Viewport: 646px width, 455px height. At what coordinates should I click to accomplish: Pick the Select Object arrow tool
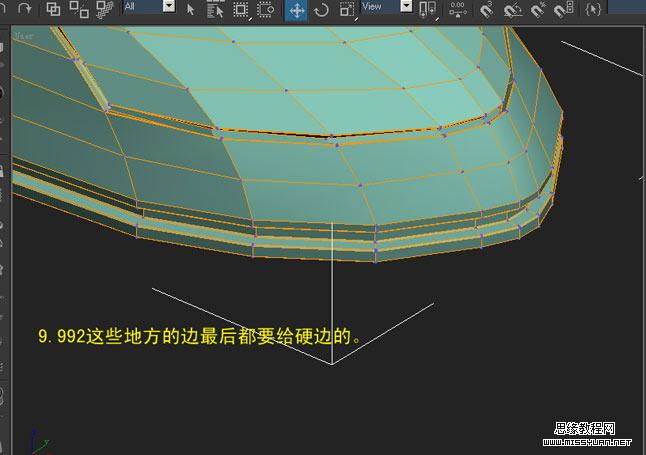pos(190,9)
